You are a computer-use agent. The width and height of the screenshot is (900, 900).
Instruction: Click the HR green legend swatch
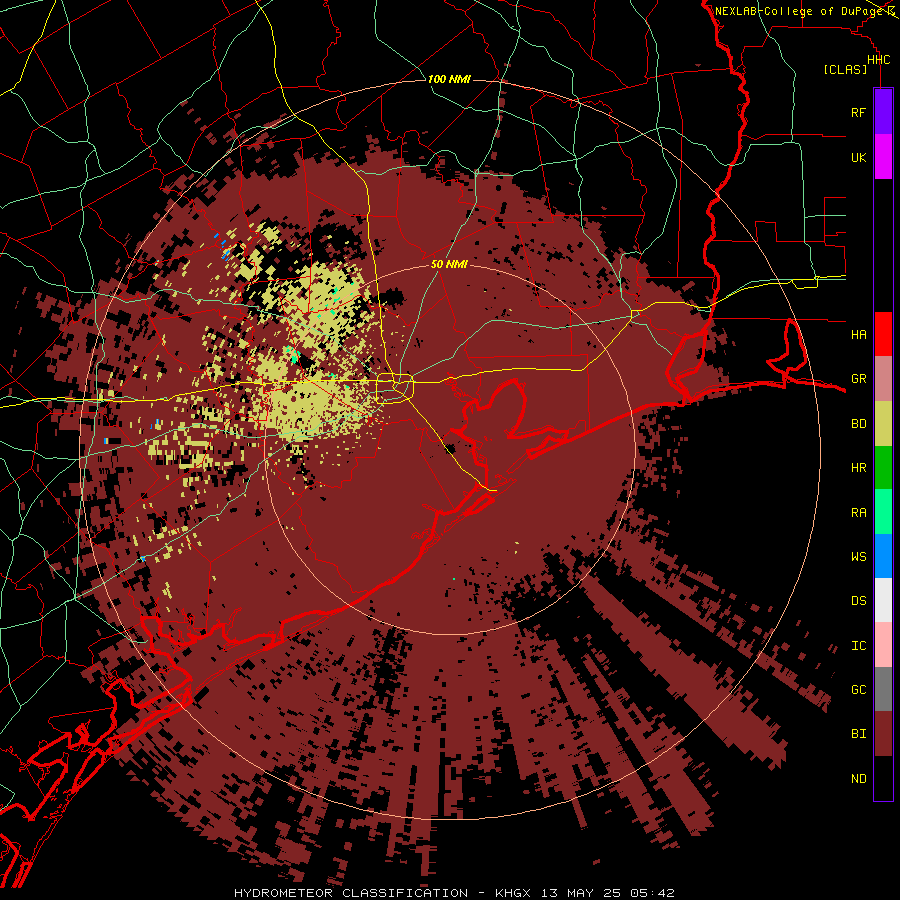883,468
